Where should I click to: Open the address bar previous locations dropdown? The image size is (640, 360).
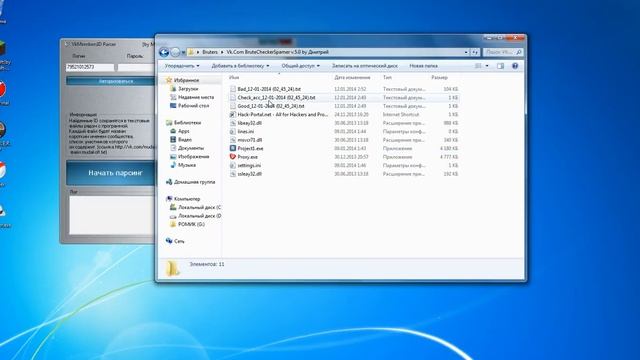click(466, 52)
